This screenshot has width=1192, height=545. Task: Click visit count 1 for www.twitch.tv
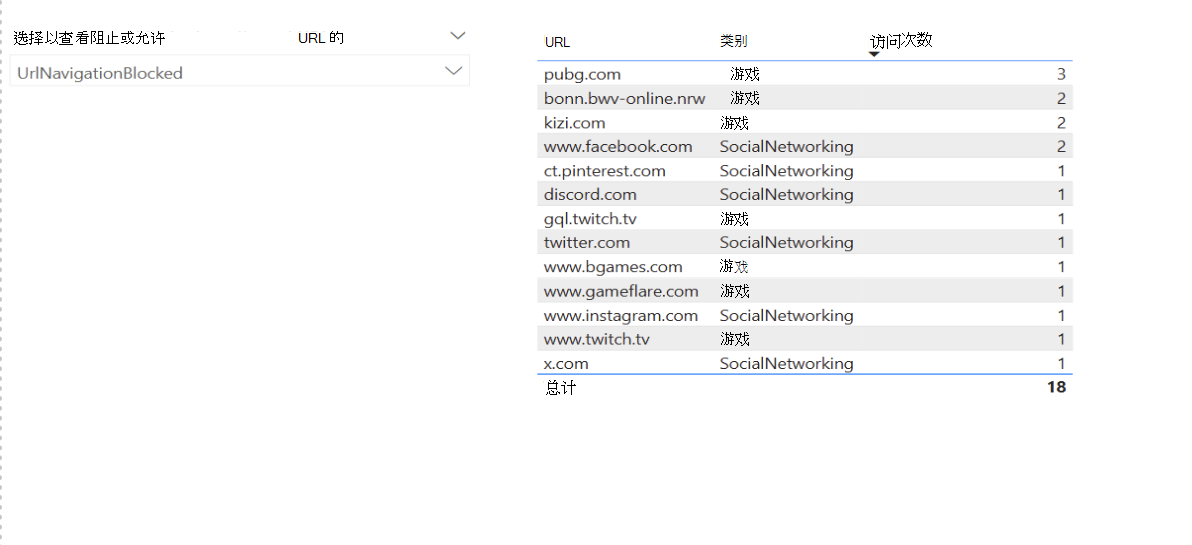(1061, 339)
